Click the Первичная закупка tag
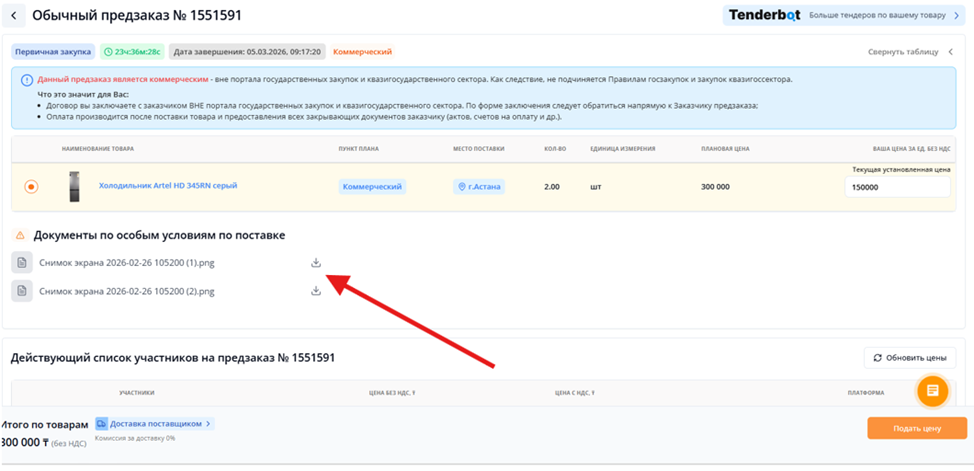974x471 pixels. point(53,52)
